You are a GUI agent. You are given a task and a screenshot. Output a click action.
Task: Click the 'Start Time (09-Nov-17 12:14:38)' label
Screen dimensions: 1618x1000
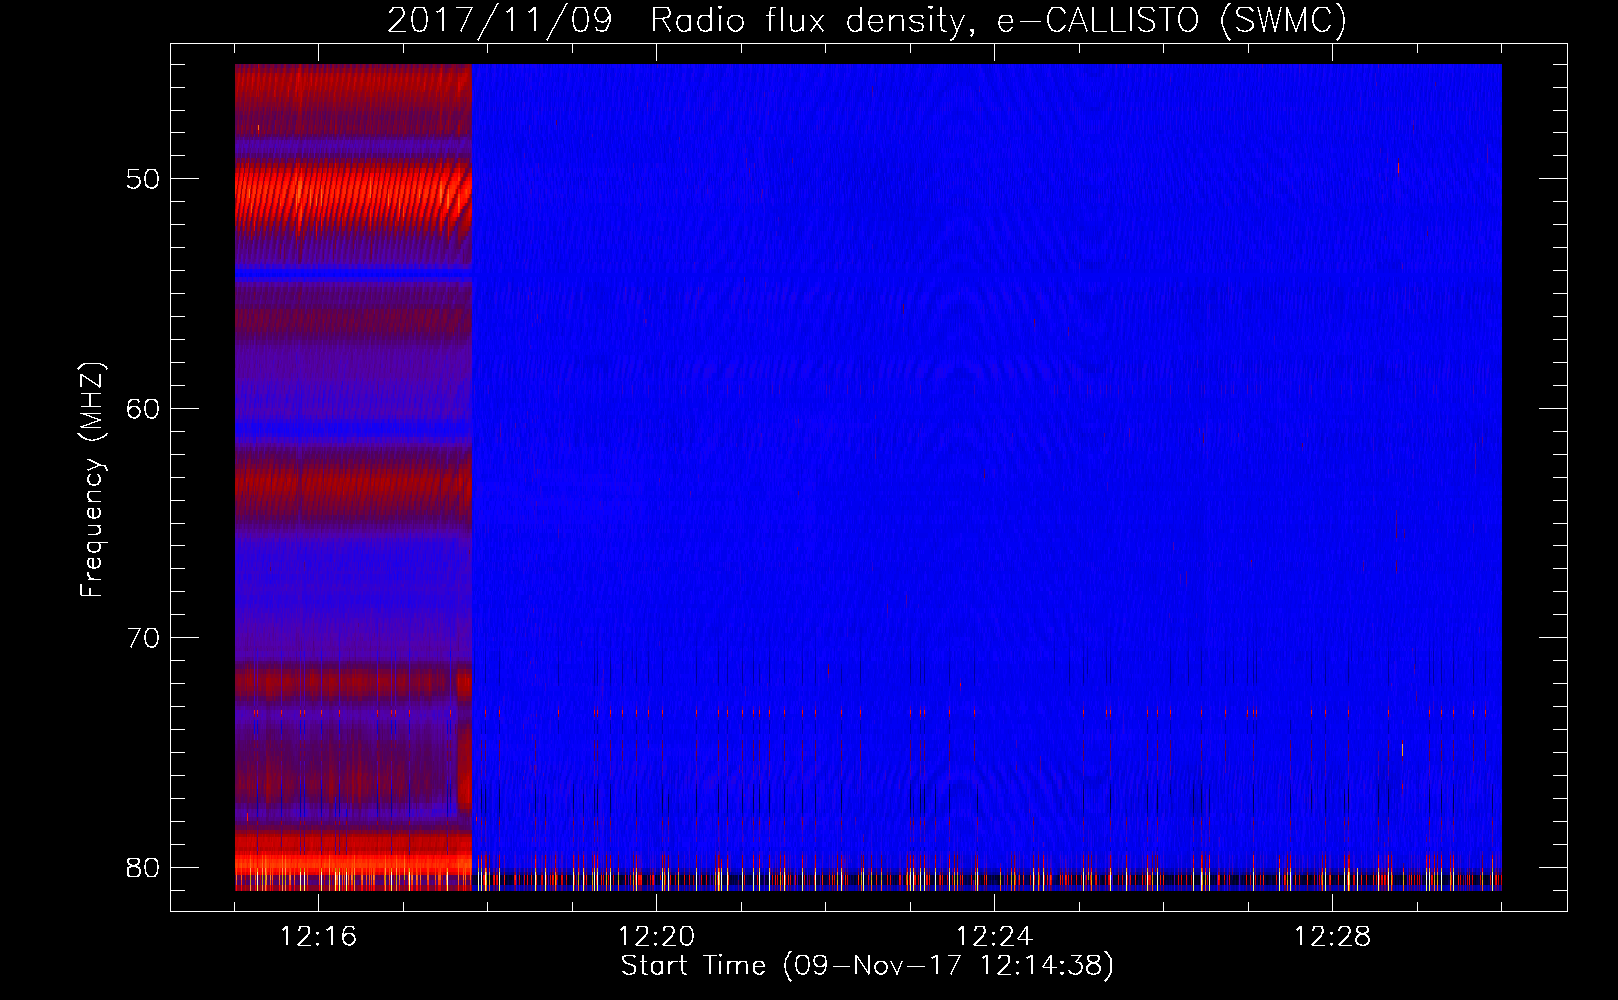pos(867,966)
